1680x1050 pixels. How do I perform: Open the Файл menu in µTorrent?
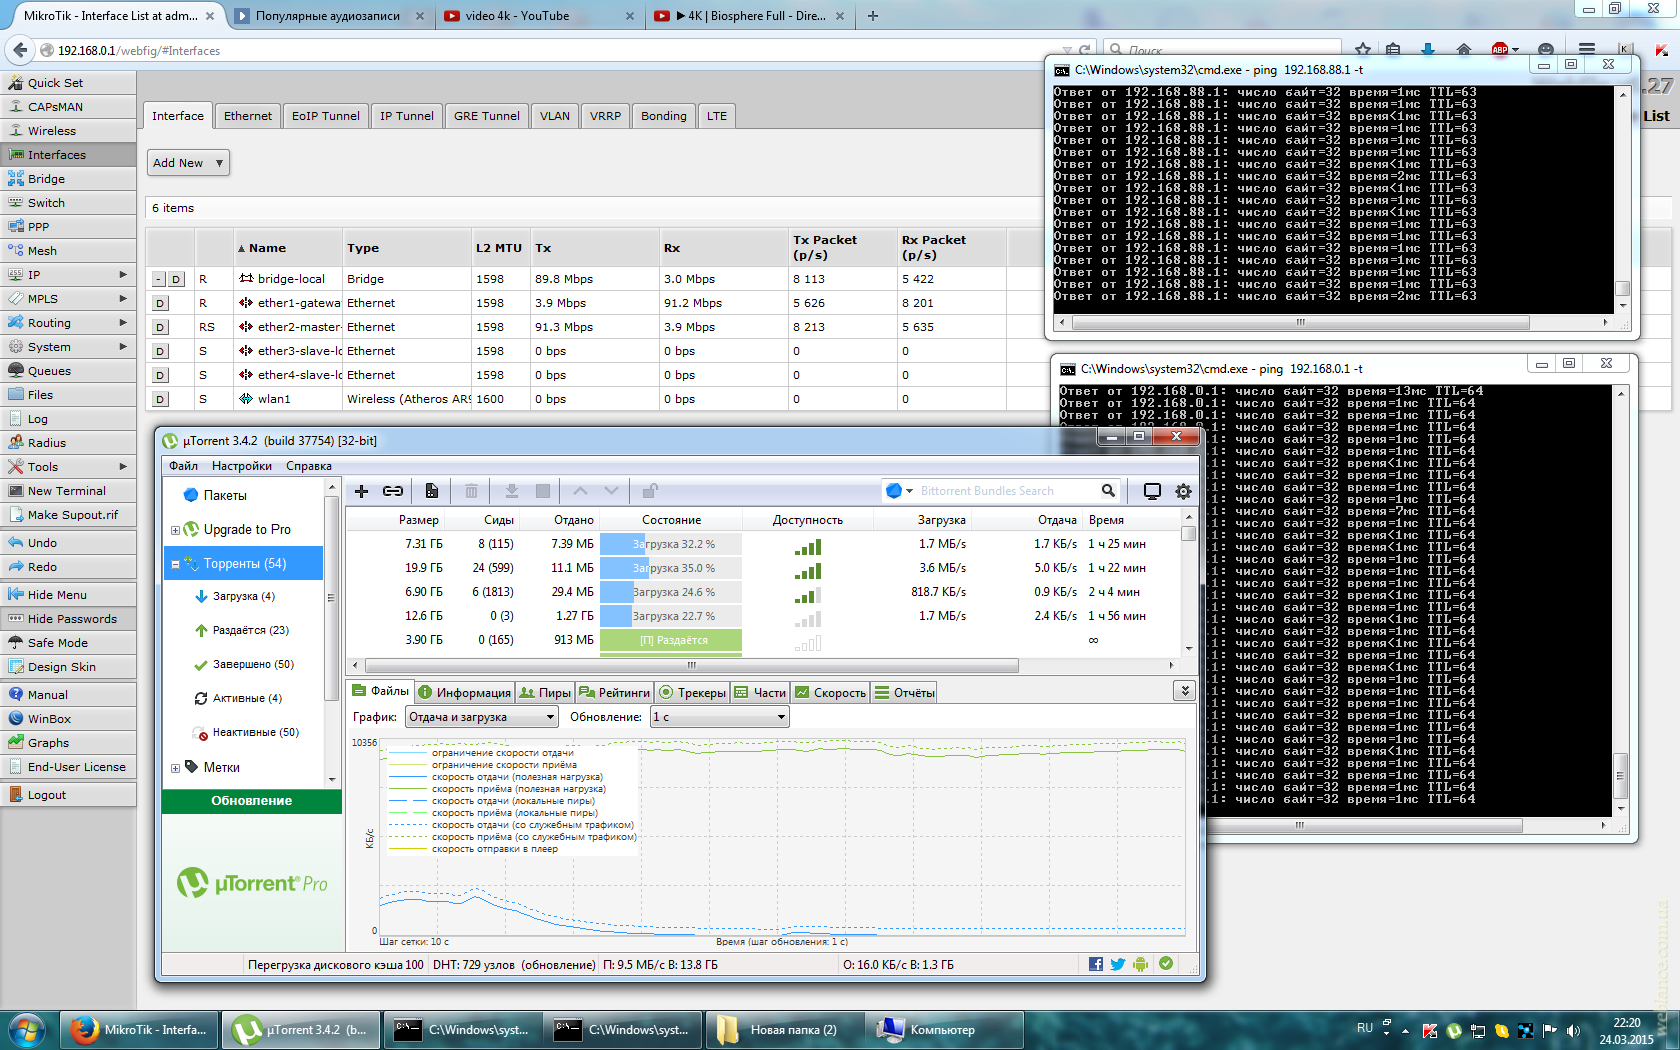(183, 466)
